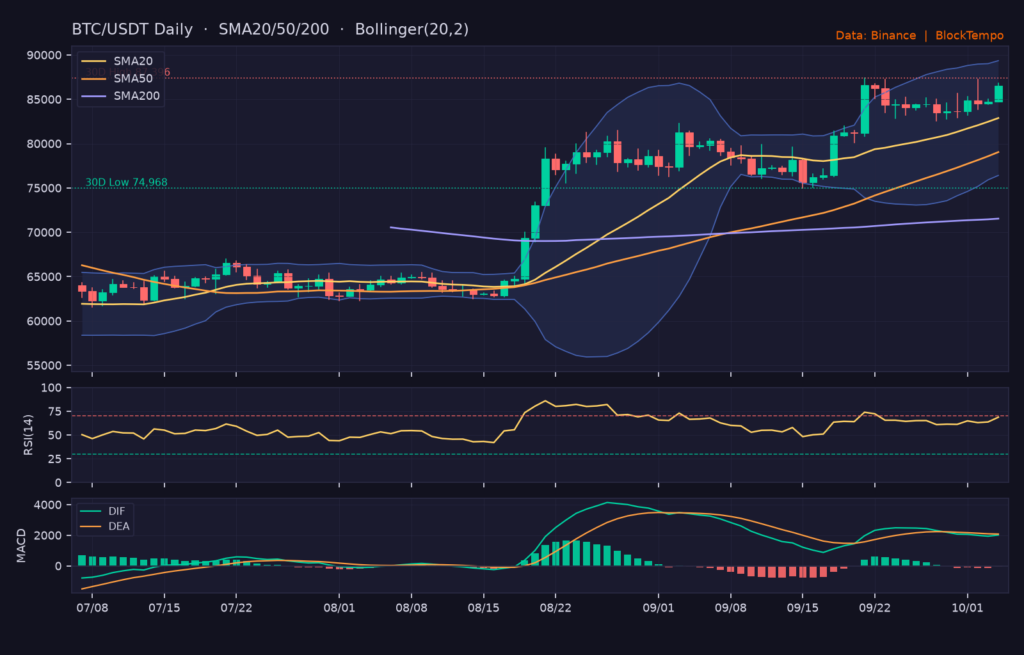
Task: Click the 85000 price axis label
Action: [44, 100]
